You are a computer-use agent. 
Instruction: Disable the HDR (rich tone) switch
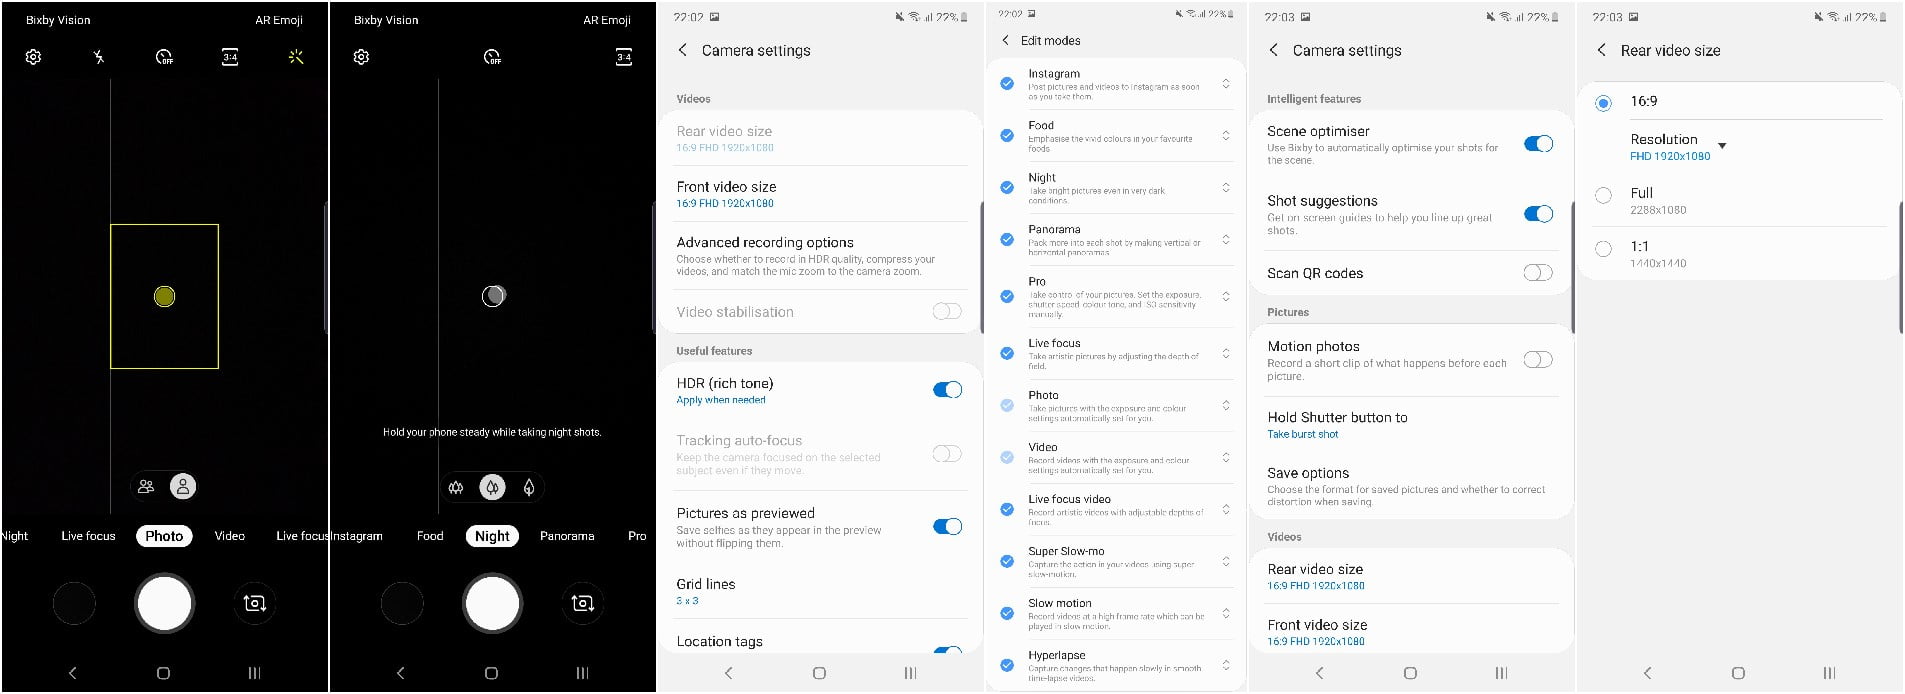tap(946, 390)
